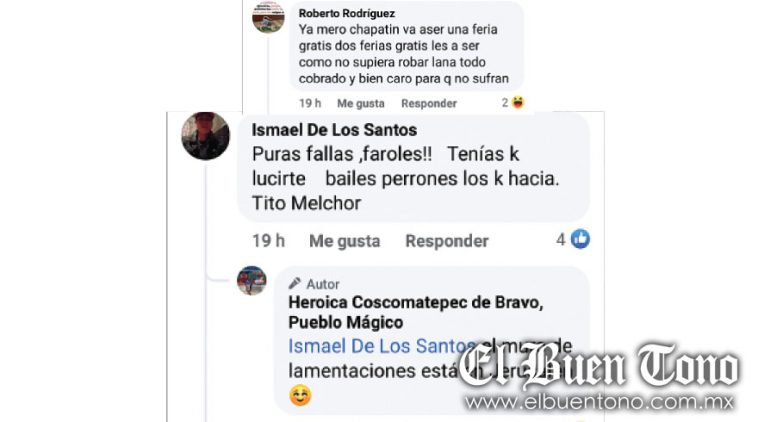
Task: Click Responder under Ismael's comment
Action: tap(447, 241)
